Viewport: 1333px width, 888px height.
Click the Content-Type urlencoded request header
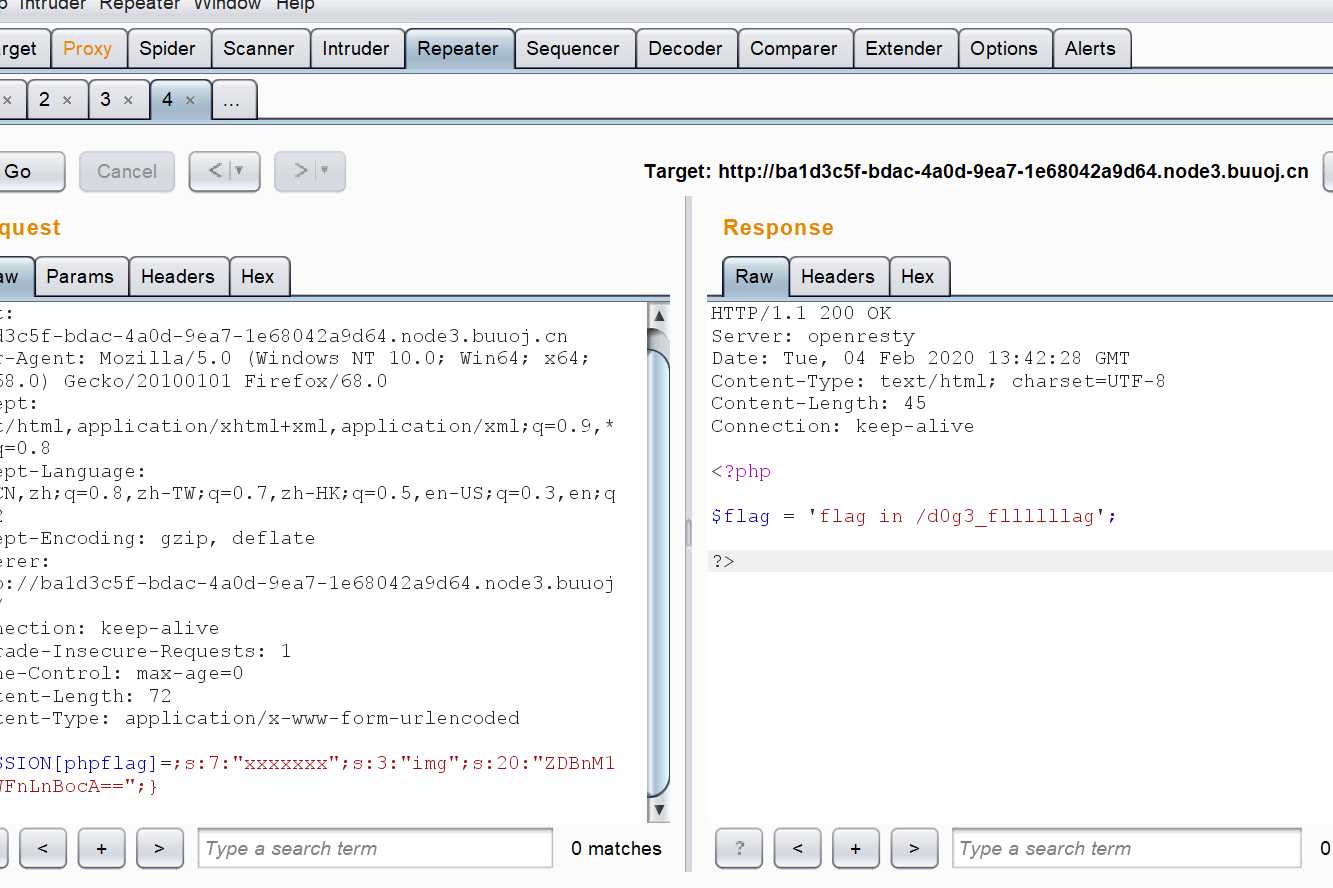click(260, 718)
